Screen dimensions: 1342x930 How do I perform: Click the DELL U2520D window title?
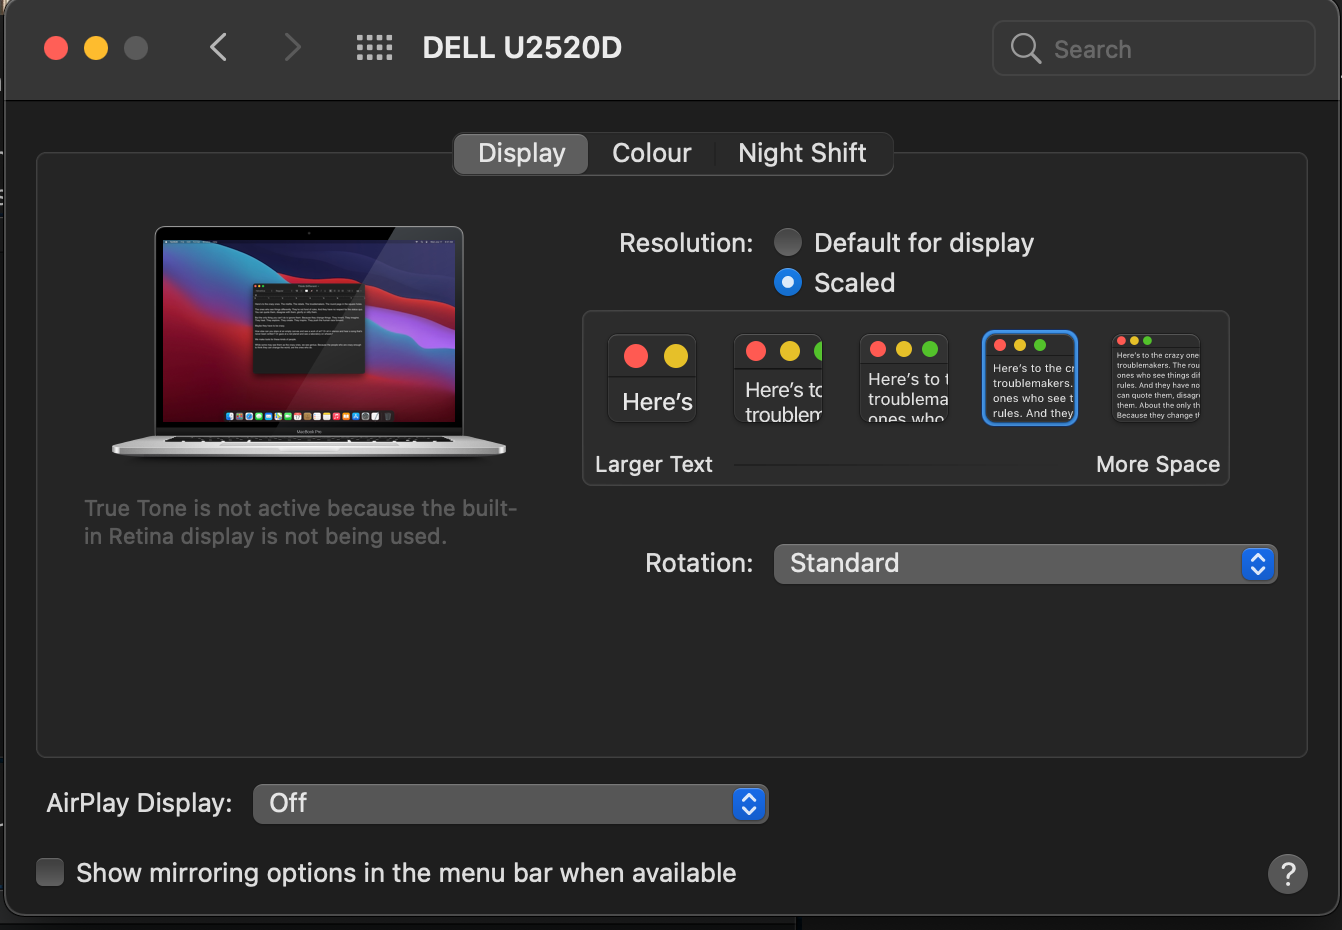[x=522, y=47]
